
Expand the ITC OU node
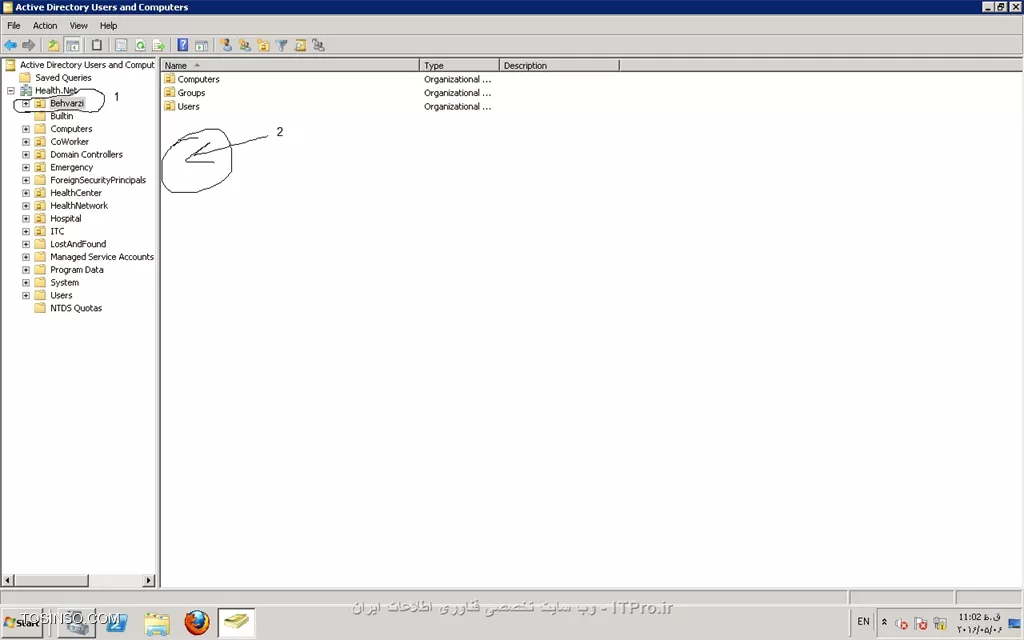point(26,231)
